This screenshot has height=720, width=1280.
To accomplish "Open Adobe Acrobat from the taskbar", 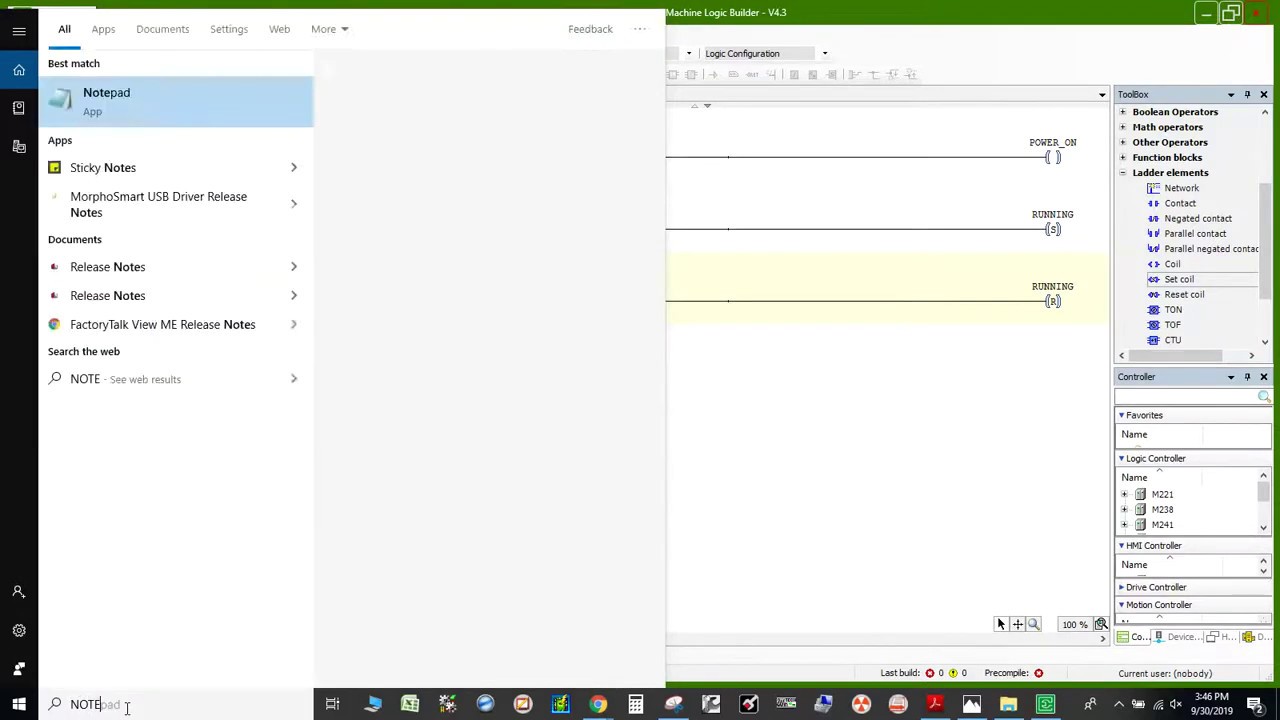I will [x=935, y=704].
